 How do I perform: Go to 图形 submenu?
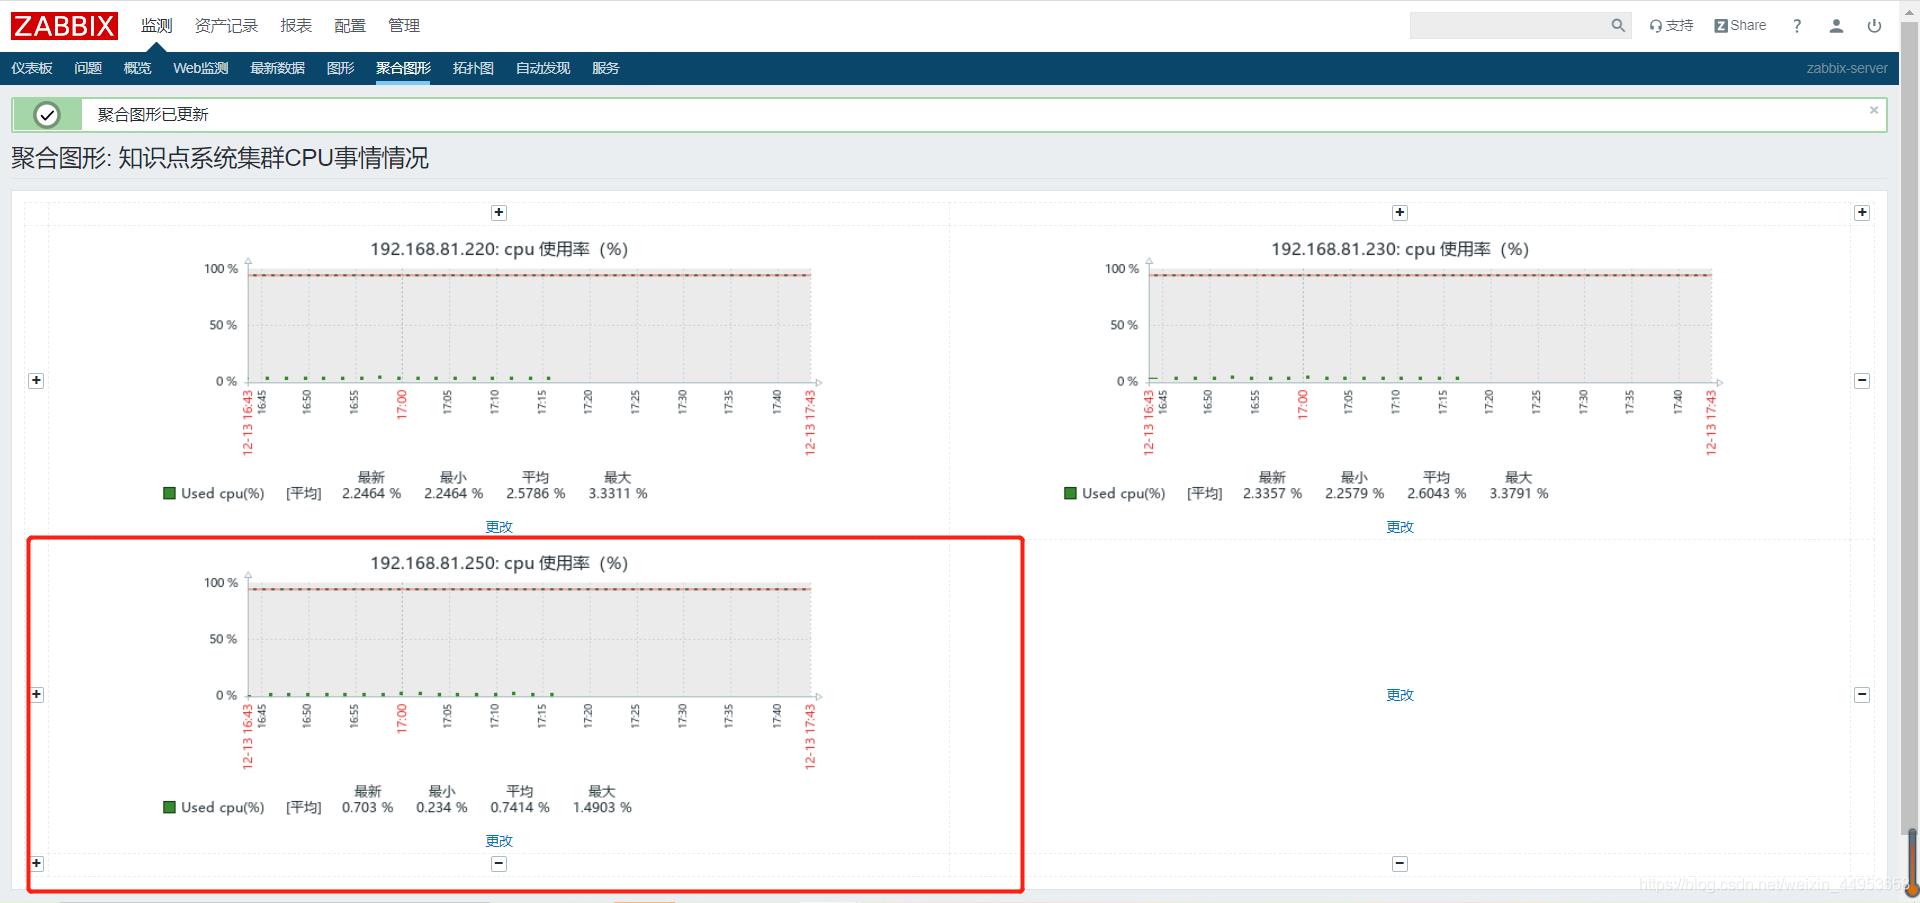pyautogui.click(x=340, y=68)
